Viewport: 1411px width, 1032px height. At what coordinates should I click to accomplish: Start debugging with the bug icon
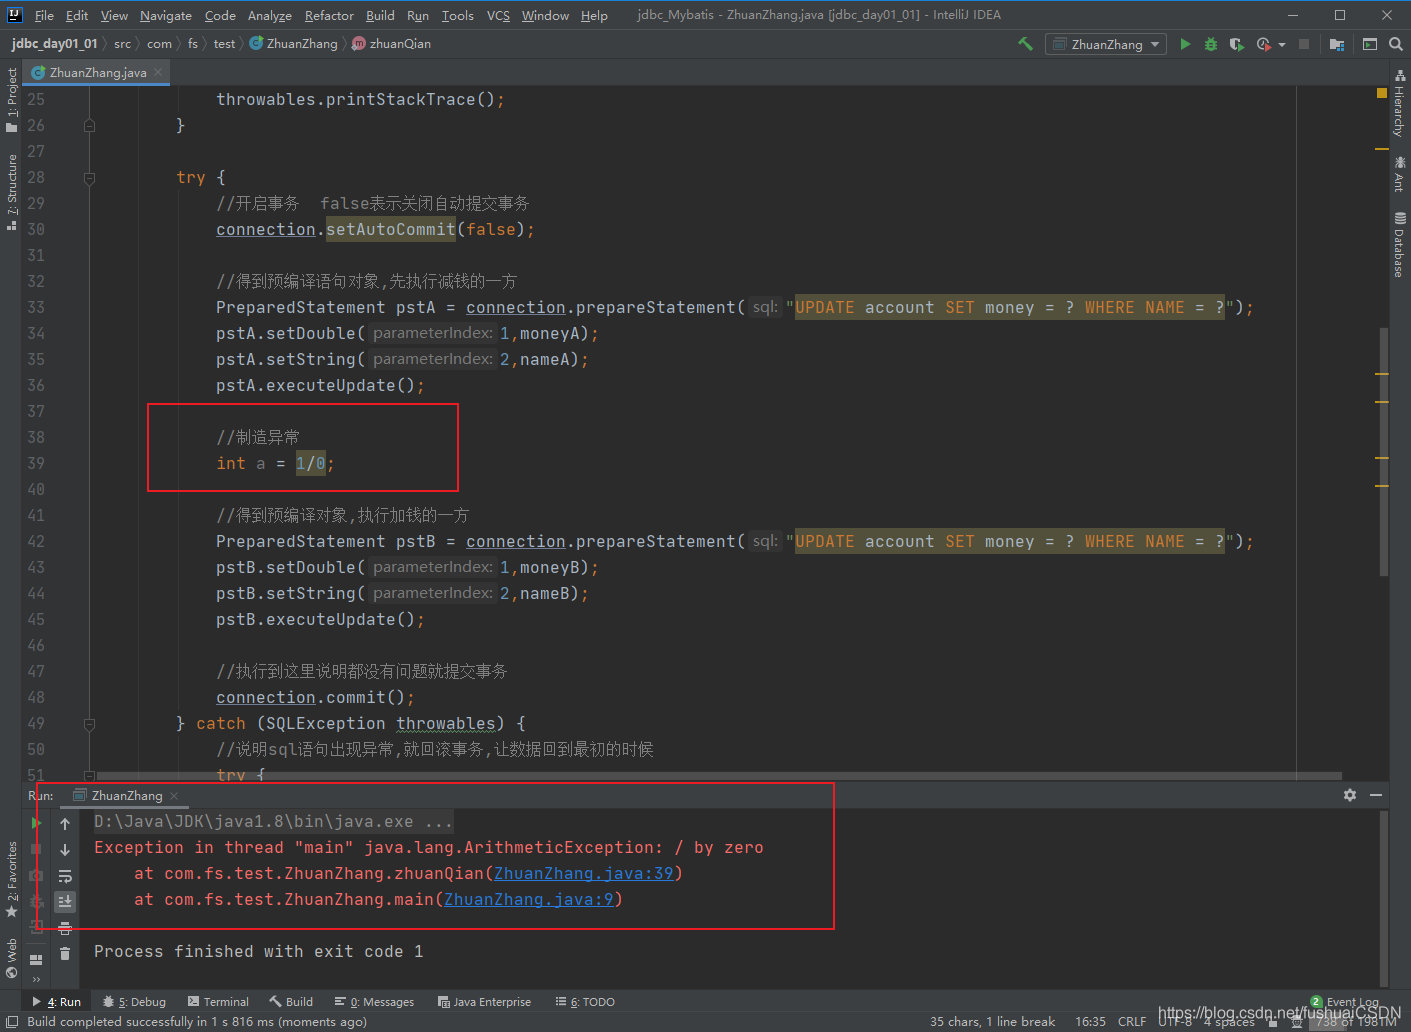[1211, 44]
